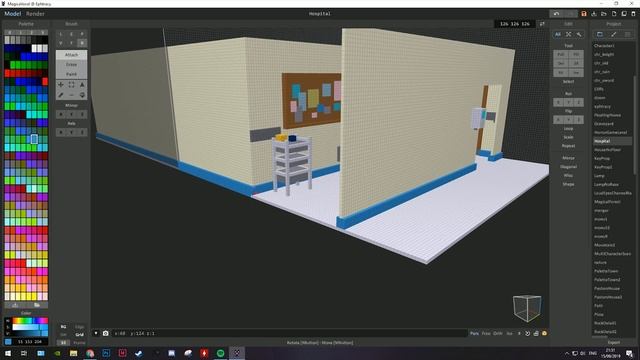Click the Export button
The height and width of the screenshot is (360, 640).
point(613,343)
